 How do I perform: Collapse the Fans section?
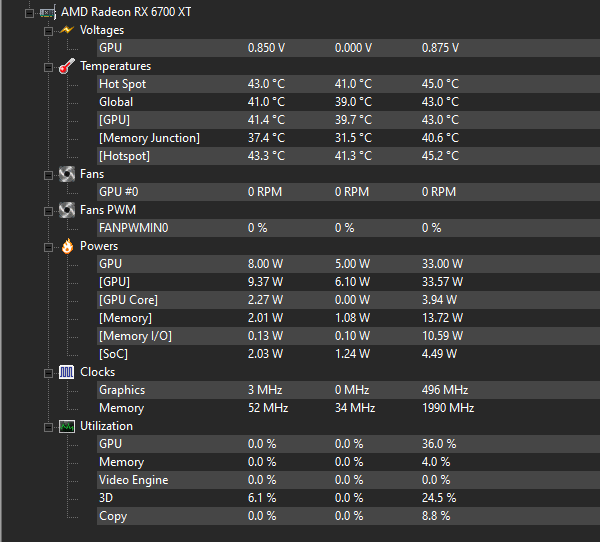point(48,176)
